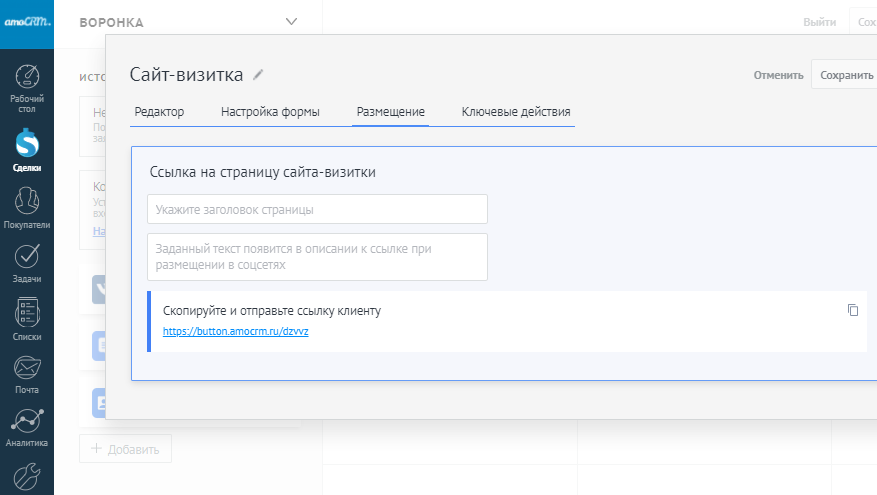The image size is (877, 495).
Task: Open Списки in the left sidebar
Action: 27,319
